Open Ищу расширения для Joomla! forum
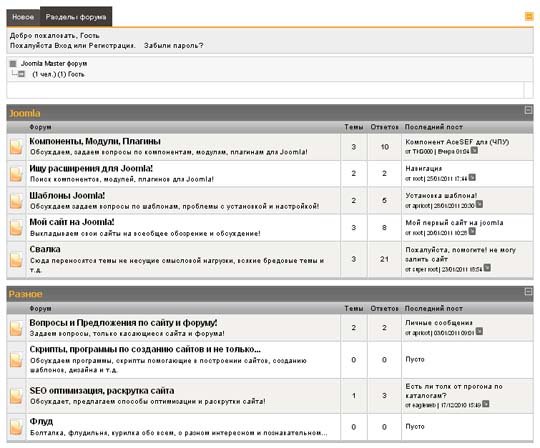The height and width of the screenshot is (448, 540). point(91,168)
